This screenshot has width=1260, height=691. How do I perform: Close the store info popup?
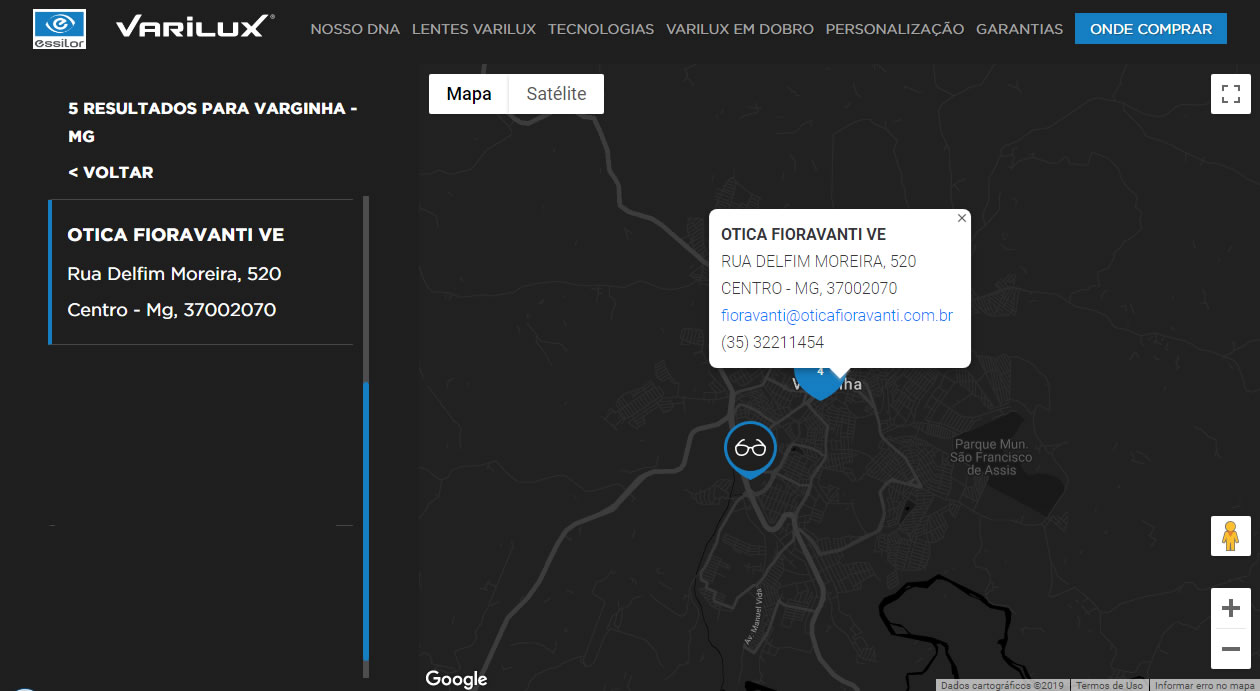pyautogui.click(x=962, y=218)
